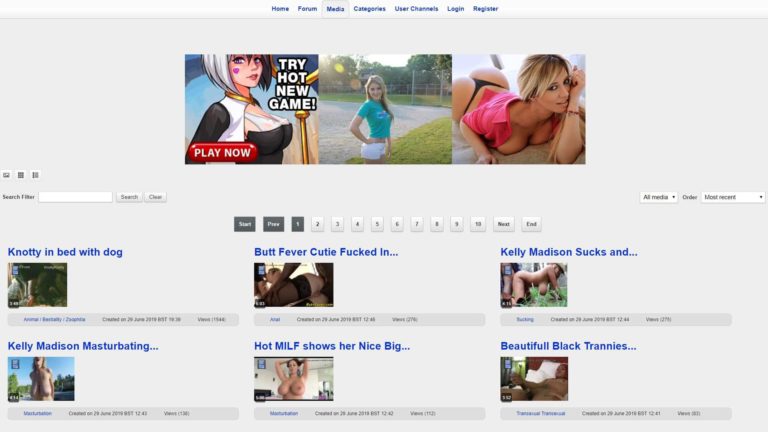Click the Login link
The width and height of the screenshot is (768, 432).
click(456, 9)
